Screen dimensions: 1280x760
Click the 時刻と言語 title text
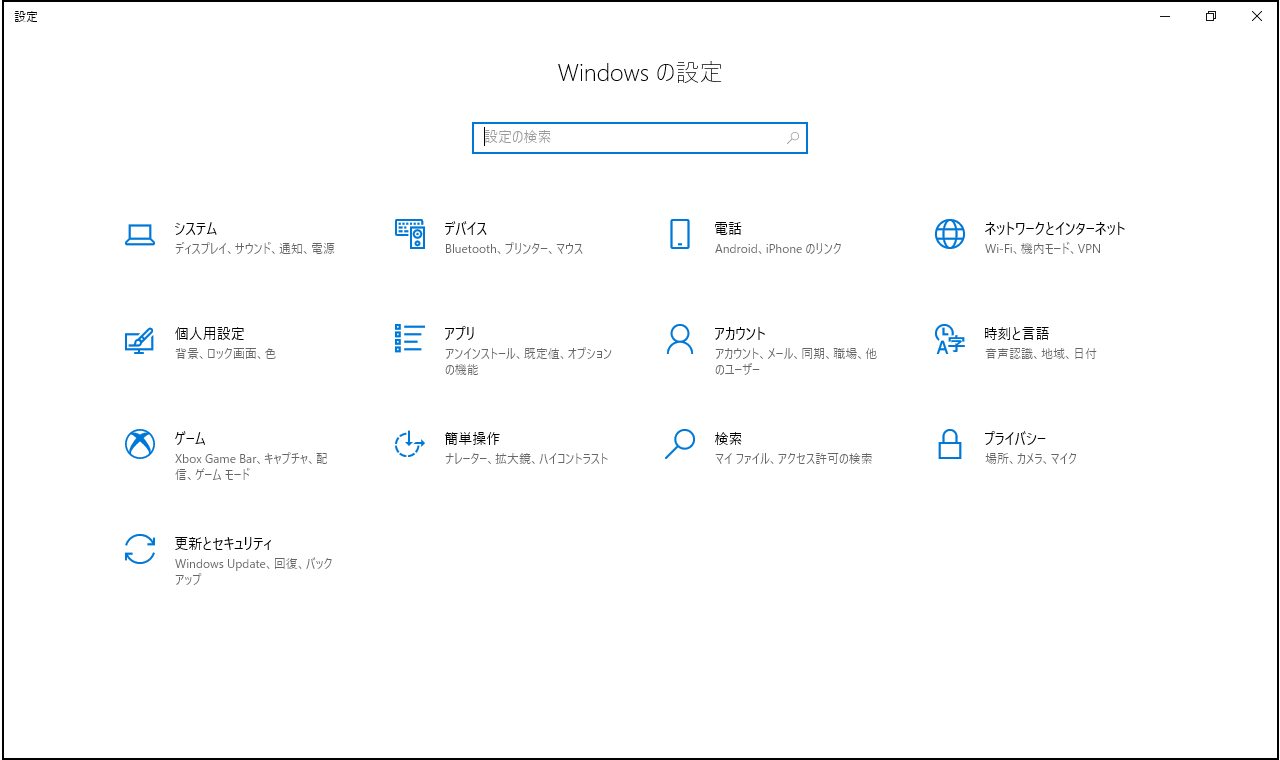tap(1017, 334)
